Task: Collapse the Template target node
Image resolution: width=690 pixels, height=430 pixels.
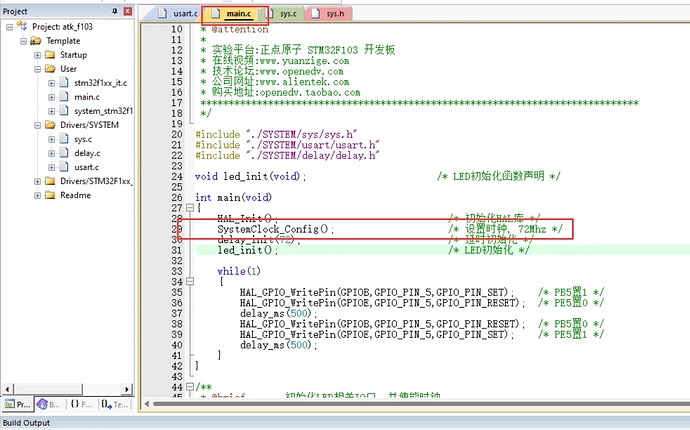Action: [x=22, y=41]
